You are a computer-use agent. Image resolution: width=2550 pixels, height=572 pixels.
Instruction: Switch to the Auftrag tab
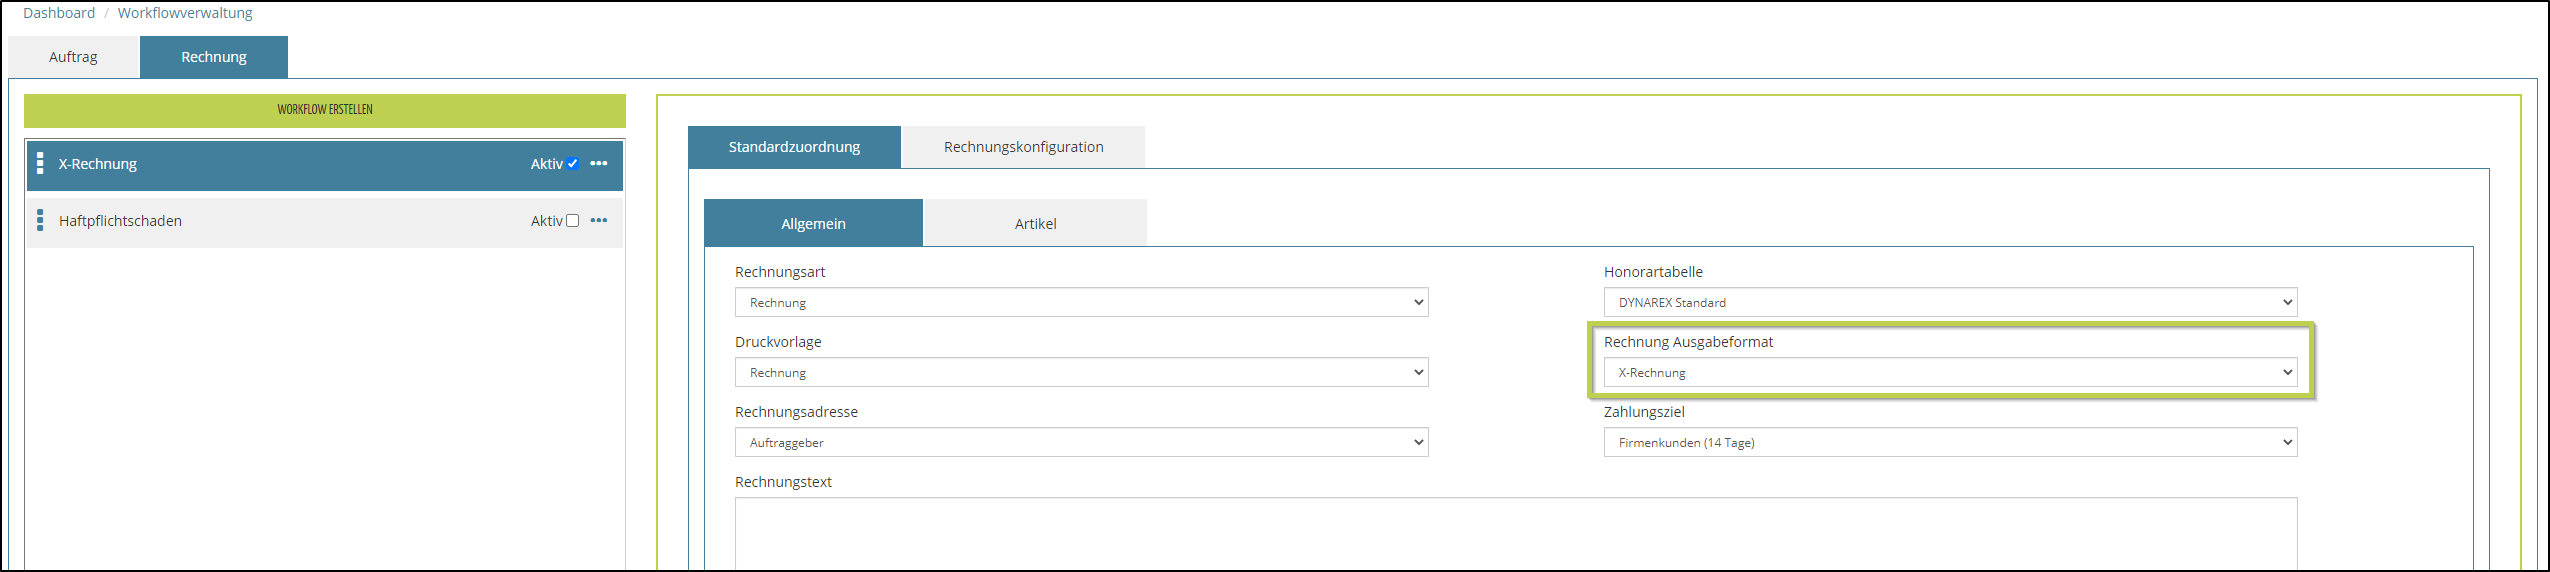click(x=73, y=57)
